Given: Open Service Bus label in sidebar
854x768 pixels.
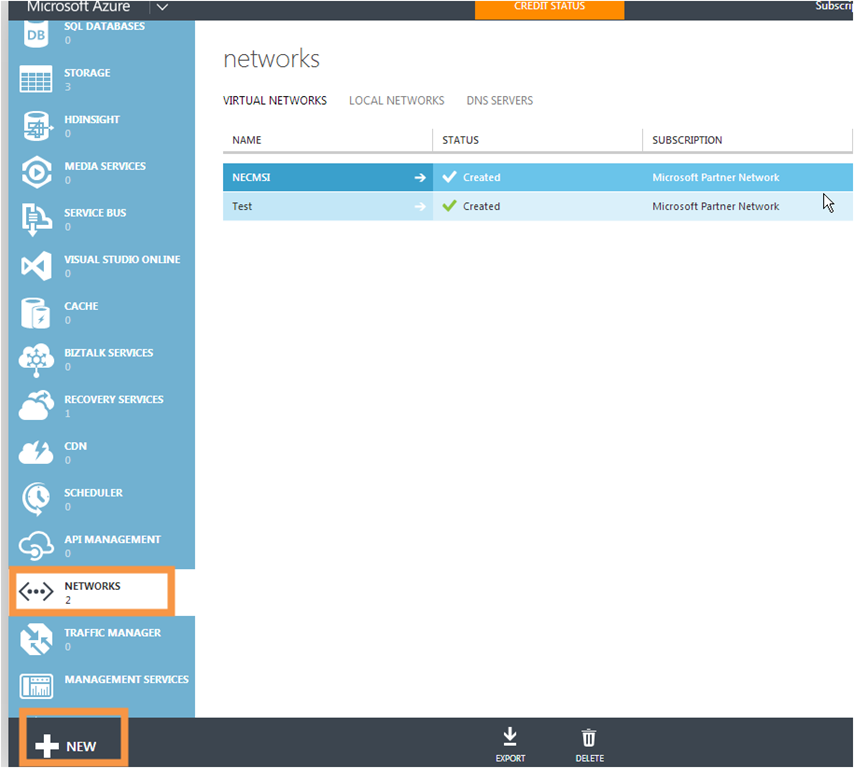Looking at the screenshot, I should coord(95,213).
